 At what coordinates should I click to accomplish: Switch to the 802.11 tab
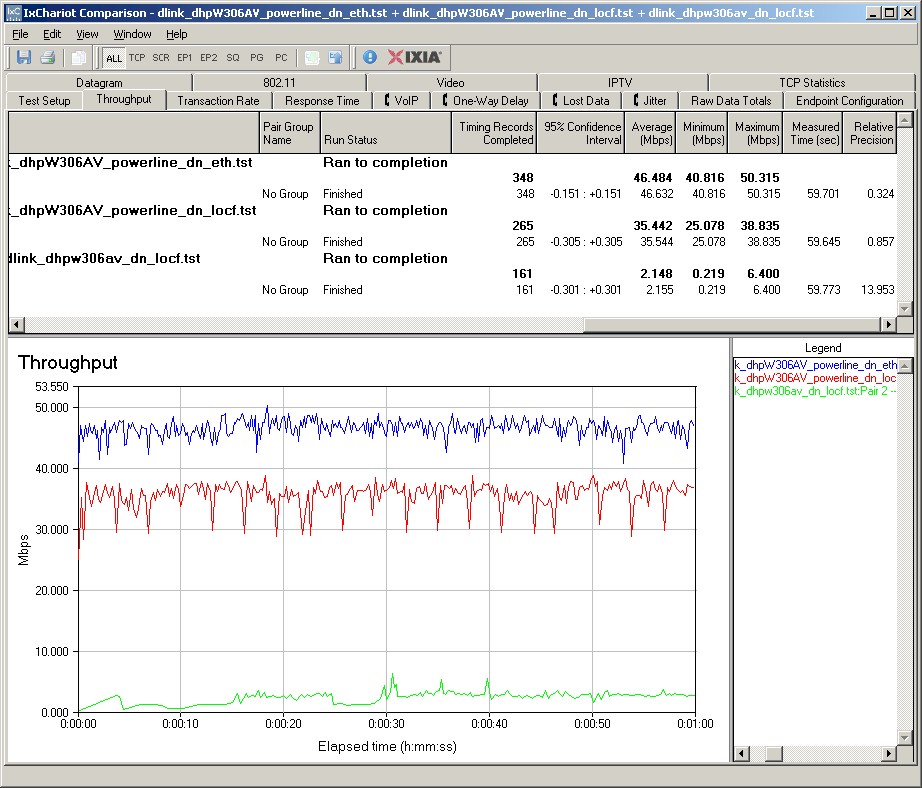(279, 82)
